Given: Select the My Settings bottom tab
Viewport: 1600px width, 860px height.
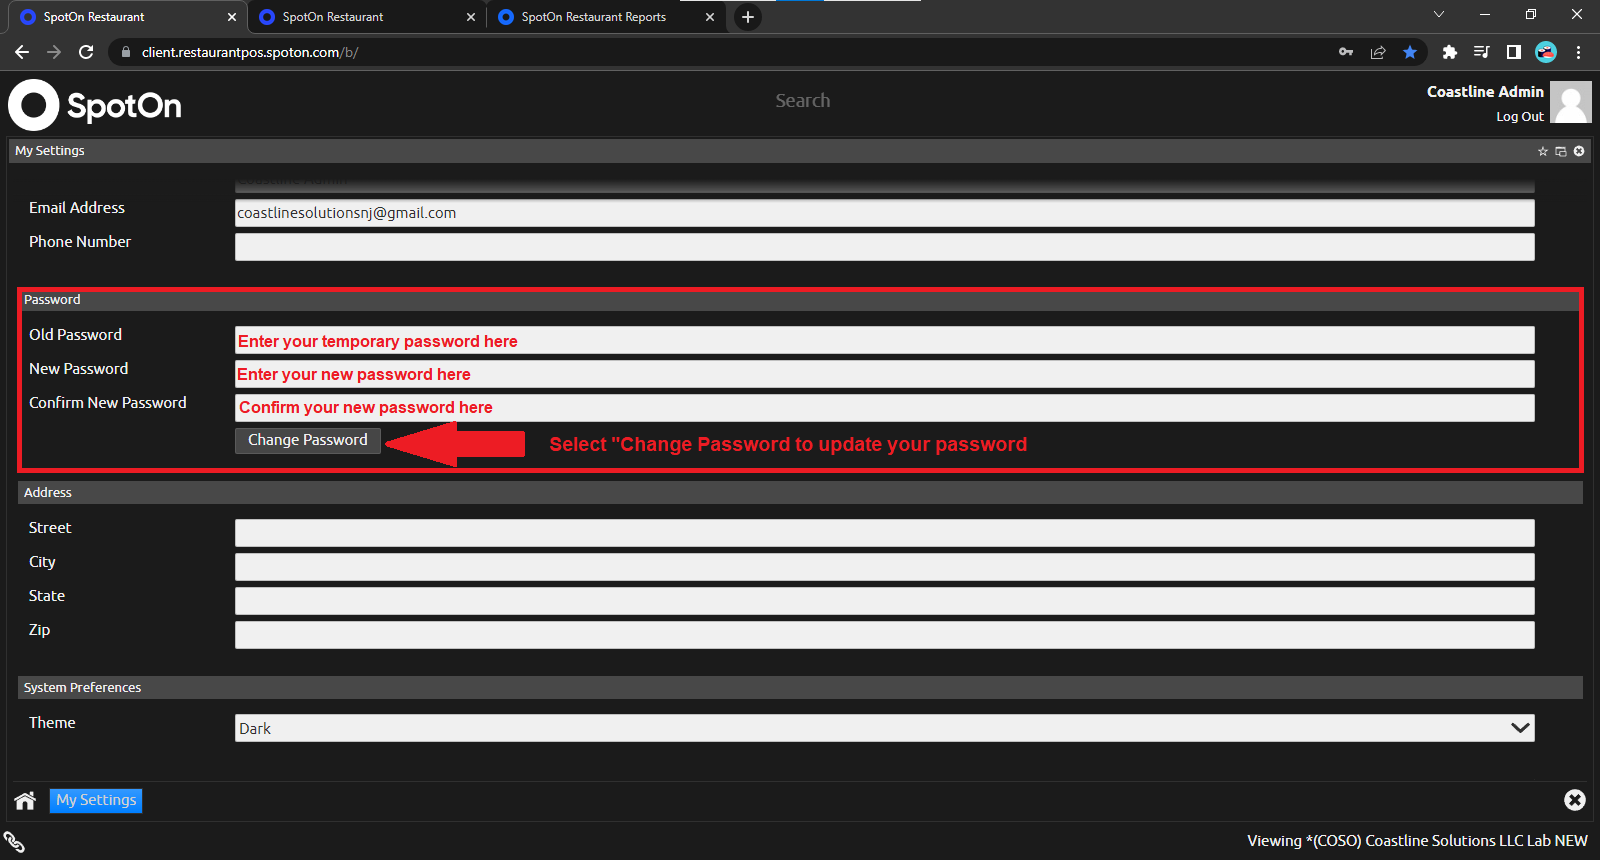Looking at the screenshot, I should pyautogui.click(x=96, y=800).
